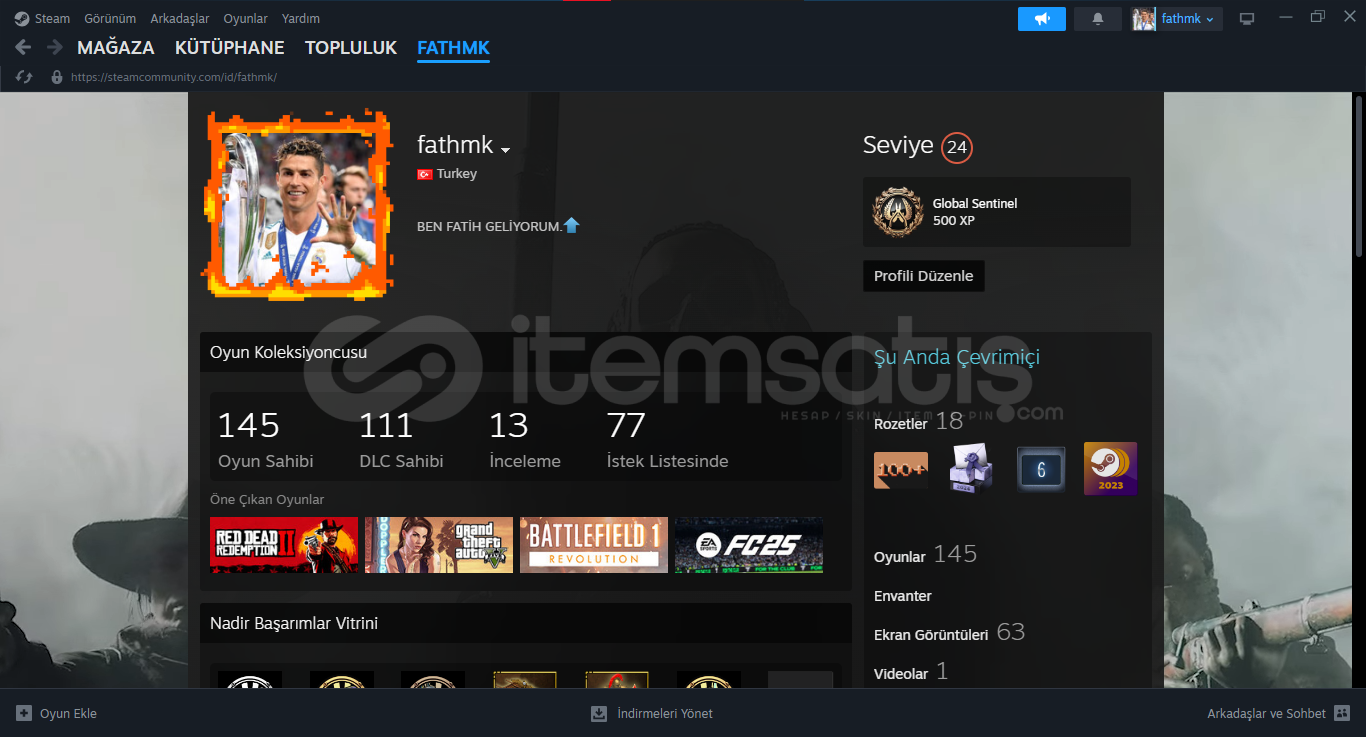Click the 13 İnceleme stat

(x=525, y=439)
